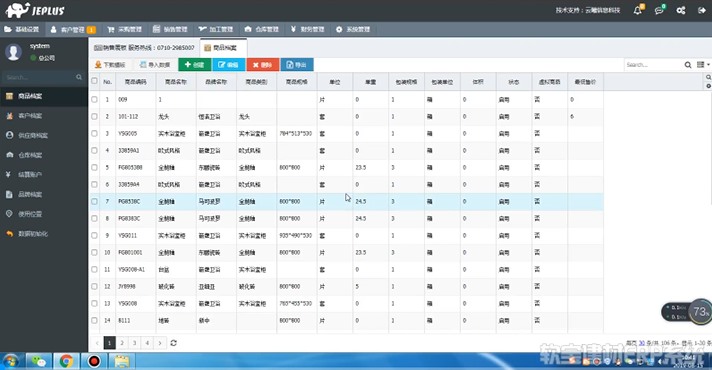Click the logout arrow icon
The width and height of the screenshot is (712, 370).
coord(702,10)
